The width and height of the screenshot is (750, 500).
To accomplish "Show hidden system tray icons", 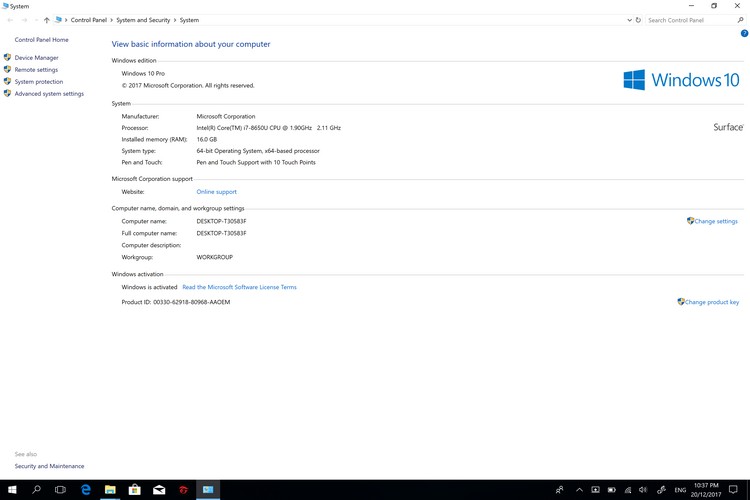I will coord(579,489).
